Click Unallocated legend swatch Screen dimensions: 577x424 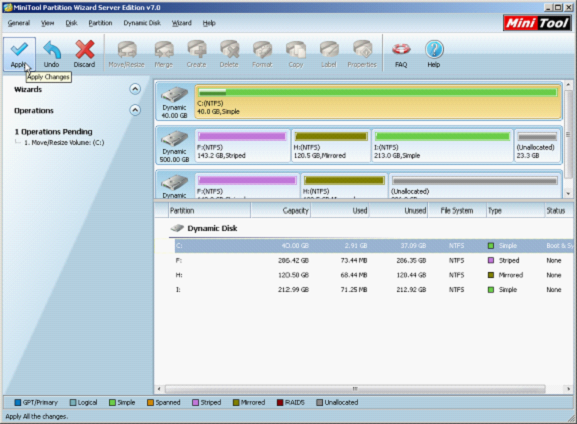tap(319, 402)
